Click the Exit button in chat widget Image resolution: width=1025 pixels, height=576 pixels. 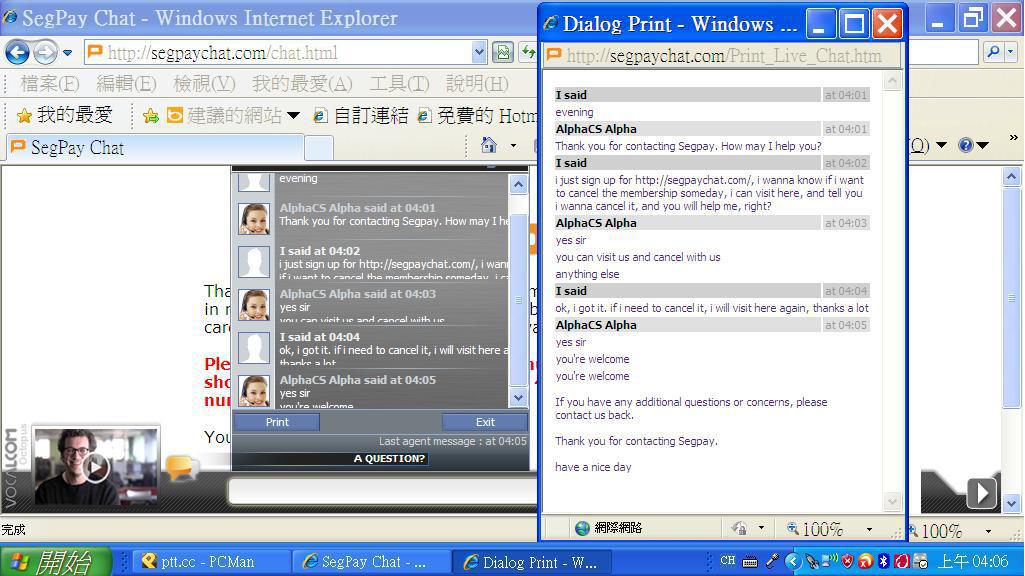coord(485,422)
